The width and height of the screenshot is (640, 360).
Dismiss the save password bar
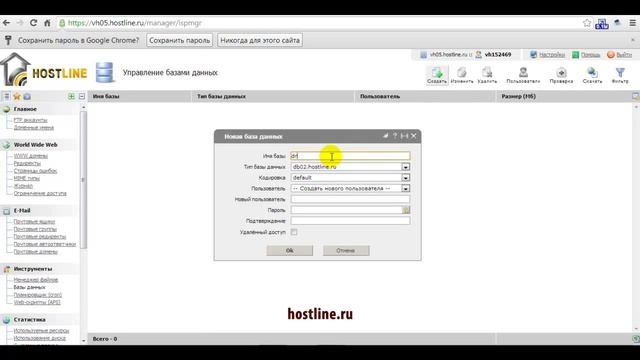[x=633, y=40]
